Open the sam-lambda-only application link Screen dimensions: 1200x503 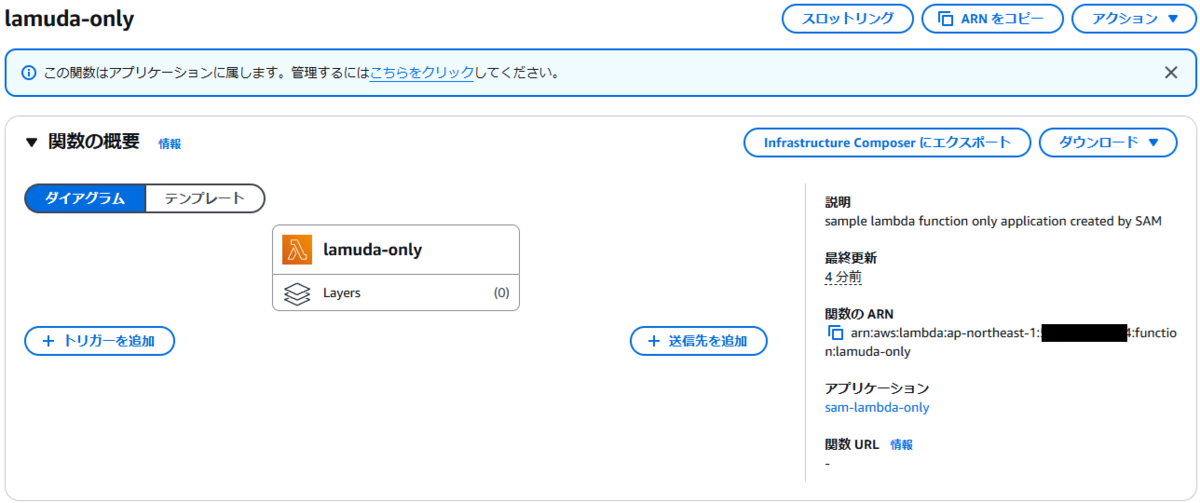[877, 407]
